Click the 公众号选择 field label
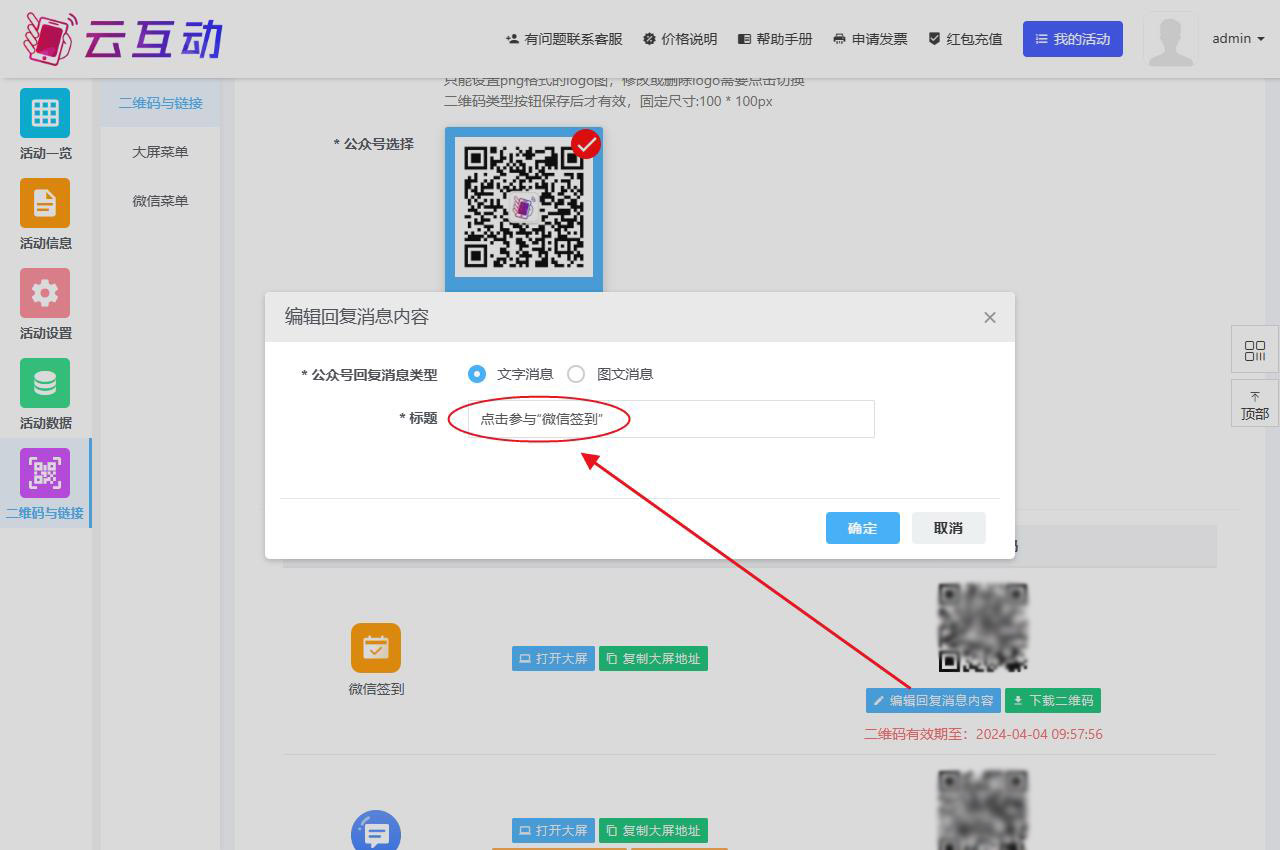Screen dimensions: 1280x850 (x=374, y=144)
